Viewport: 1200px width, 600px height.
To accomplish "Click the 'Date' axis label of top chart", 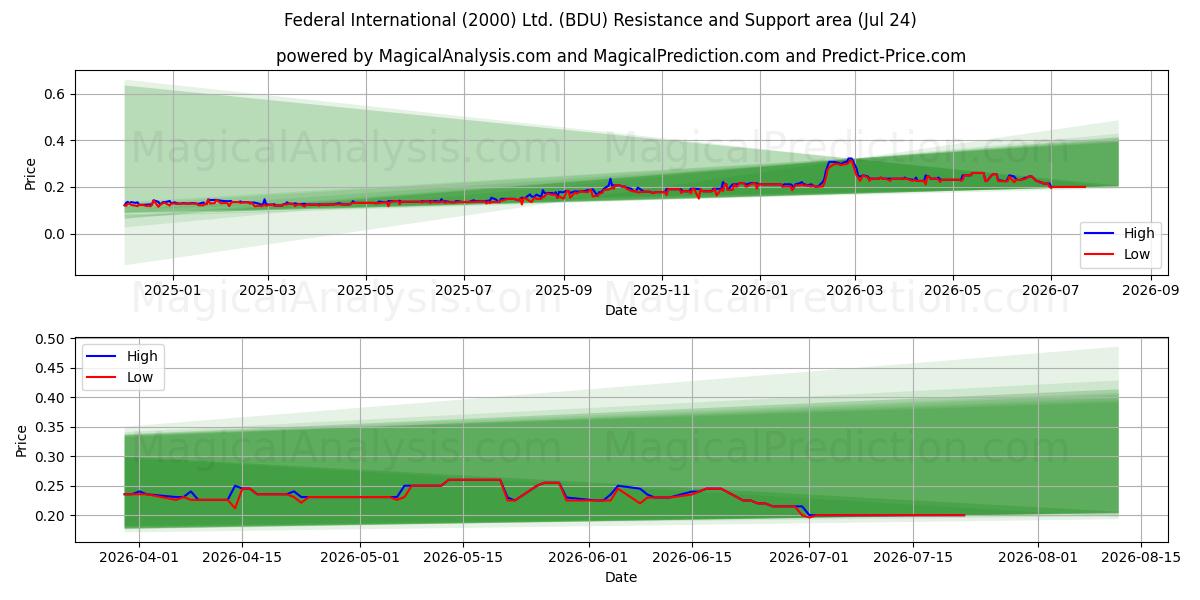I will point(621,311).
